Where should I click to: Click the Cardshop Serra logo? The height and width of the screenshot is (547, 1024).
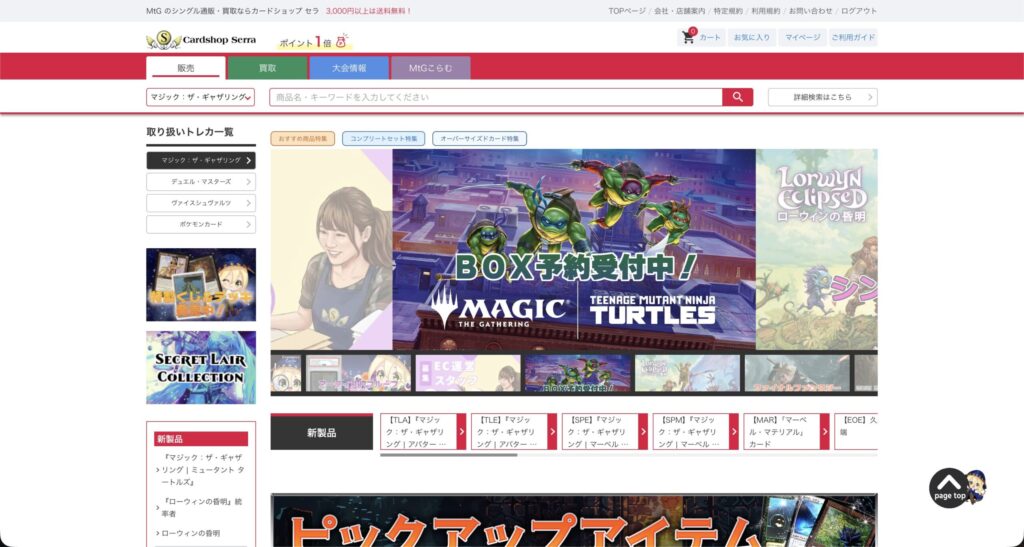coord(201,39)
